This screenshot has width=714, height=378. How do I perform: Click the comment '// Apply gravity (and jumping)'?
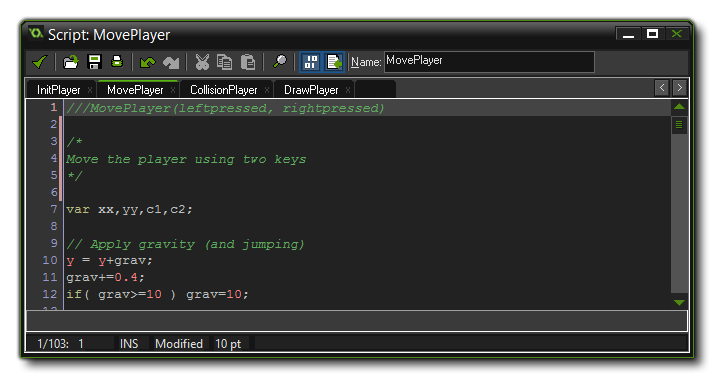tap(185, 244)
